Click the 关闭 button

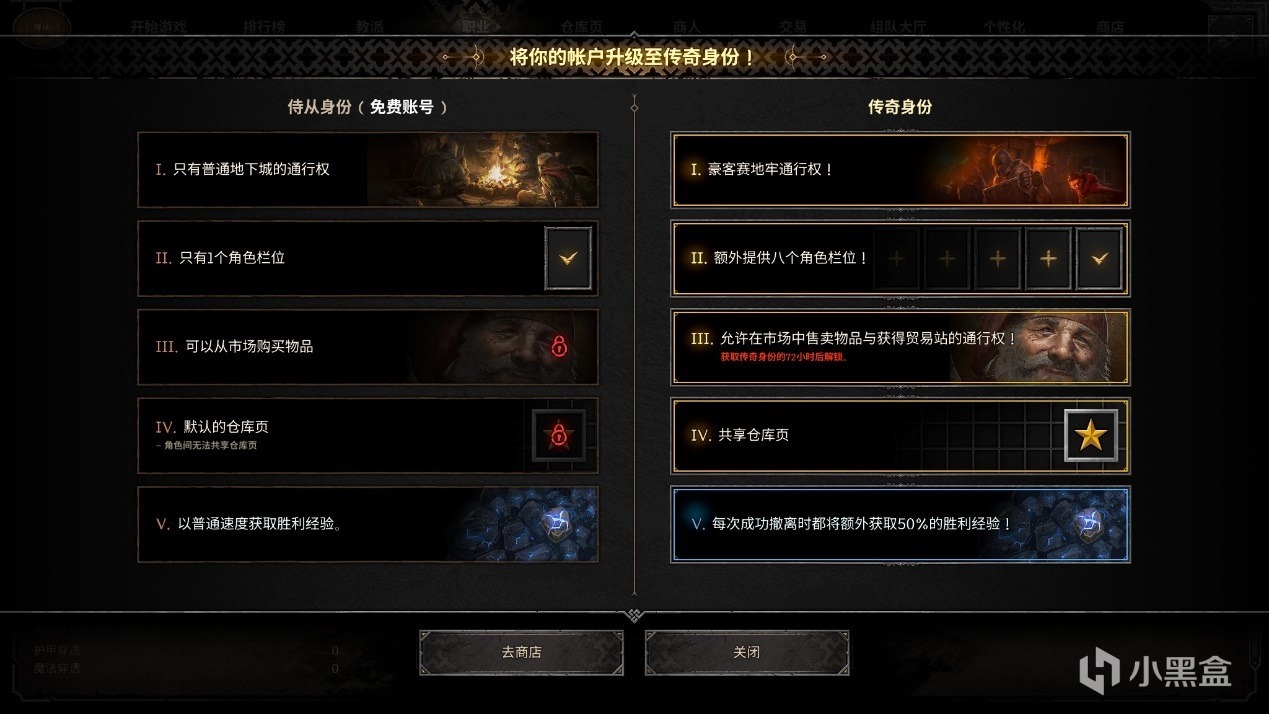tap(747, 652)
